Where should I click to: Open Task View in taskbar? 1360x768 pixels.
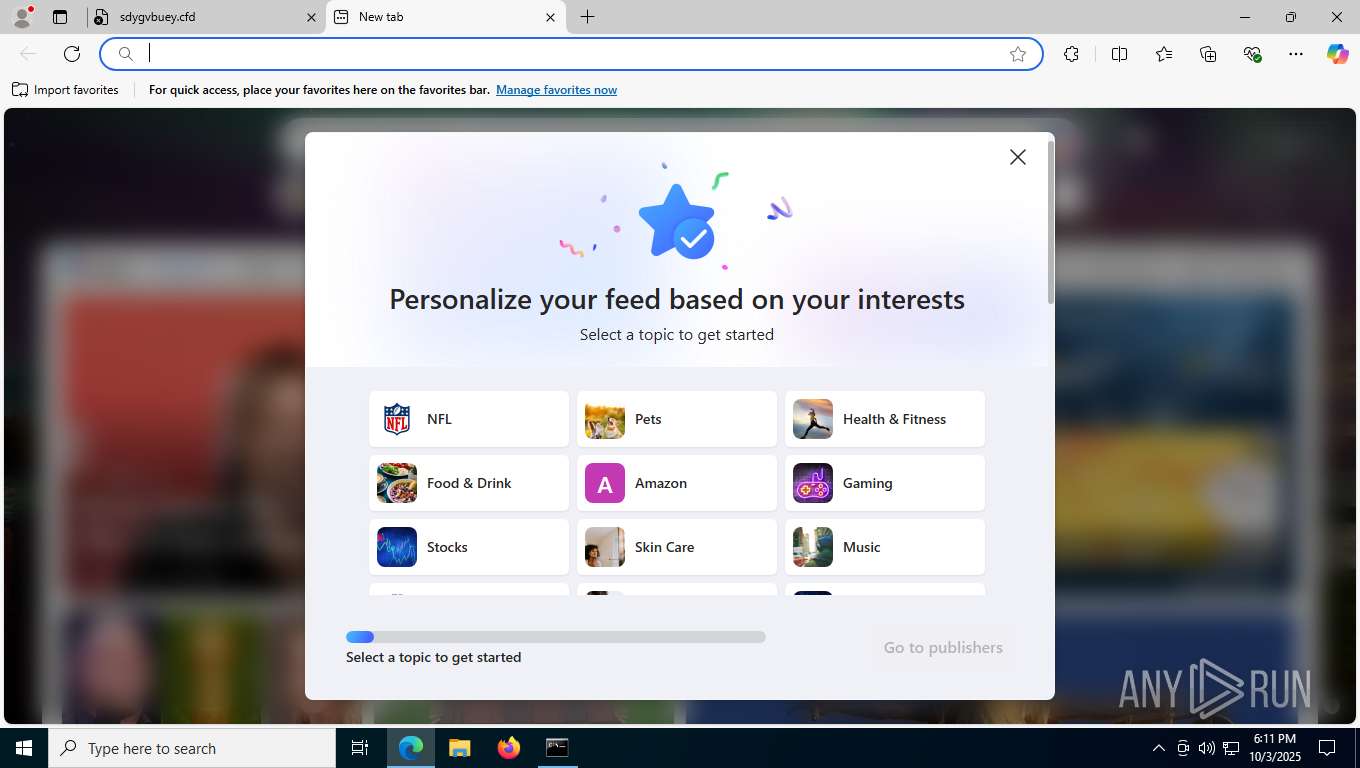click(360, 748)
